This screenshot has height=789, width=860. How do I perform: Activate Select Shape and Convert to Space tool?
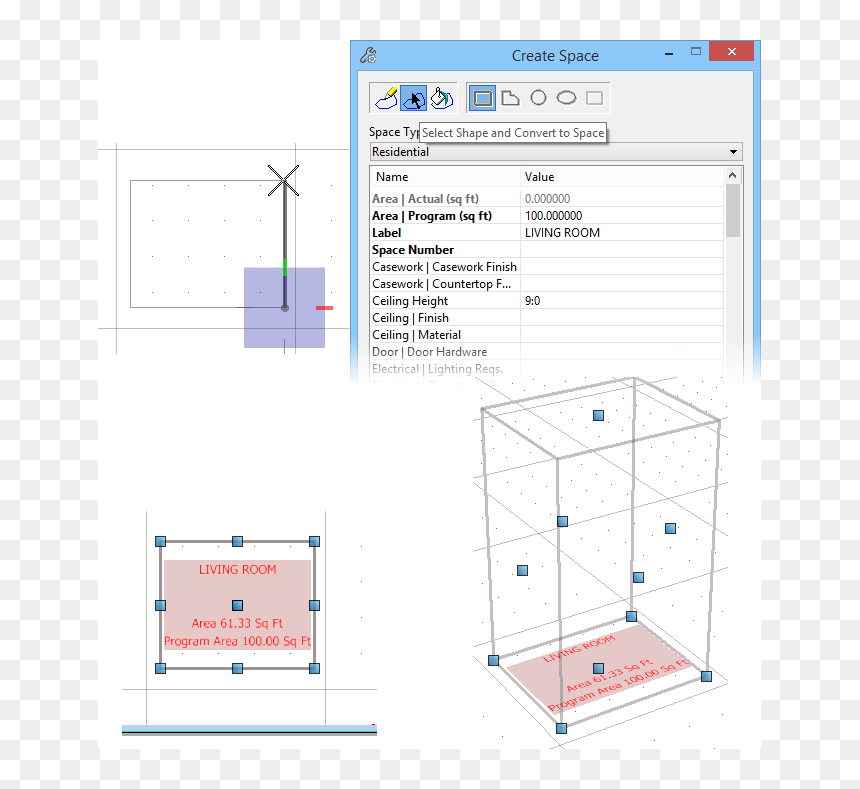(414, 99)
